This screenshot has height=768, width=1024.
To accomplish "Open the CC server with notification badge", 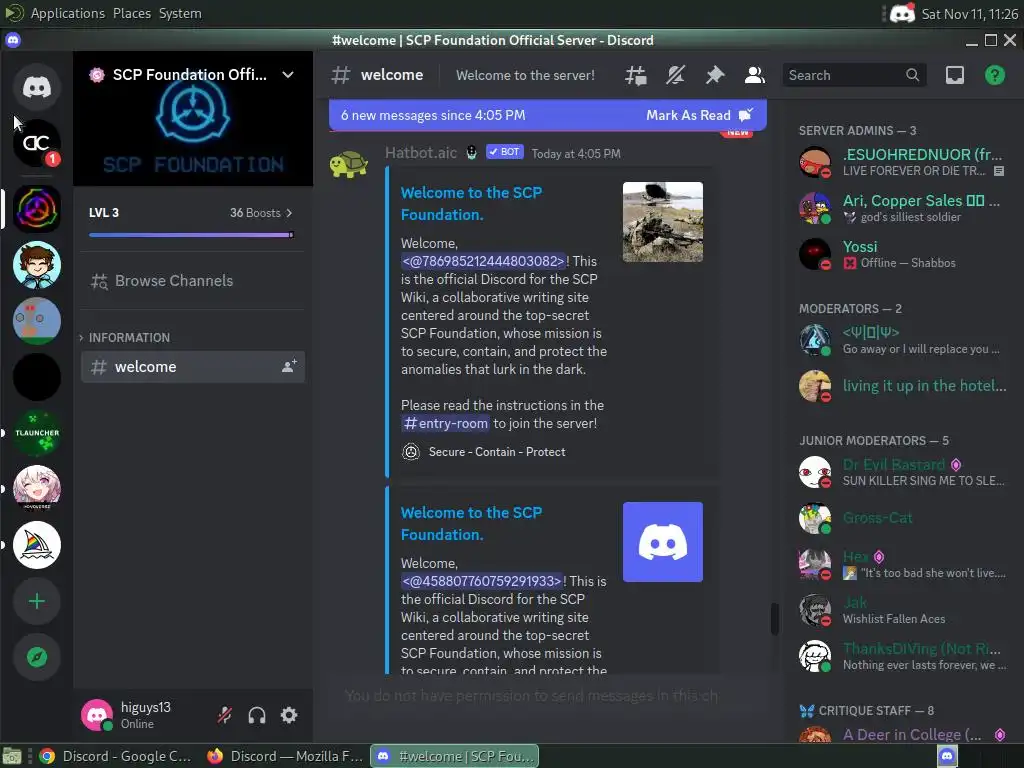I will point(37,143).
